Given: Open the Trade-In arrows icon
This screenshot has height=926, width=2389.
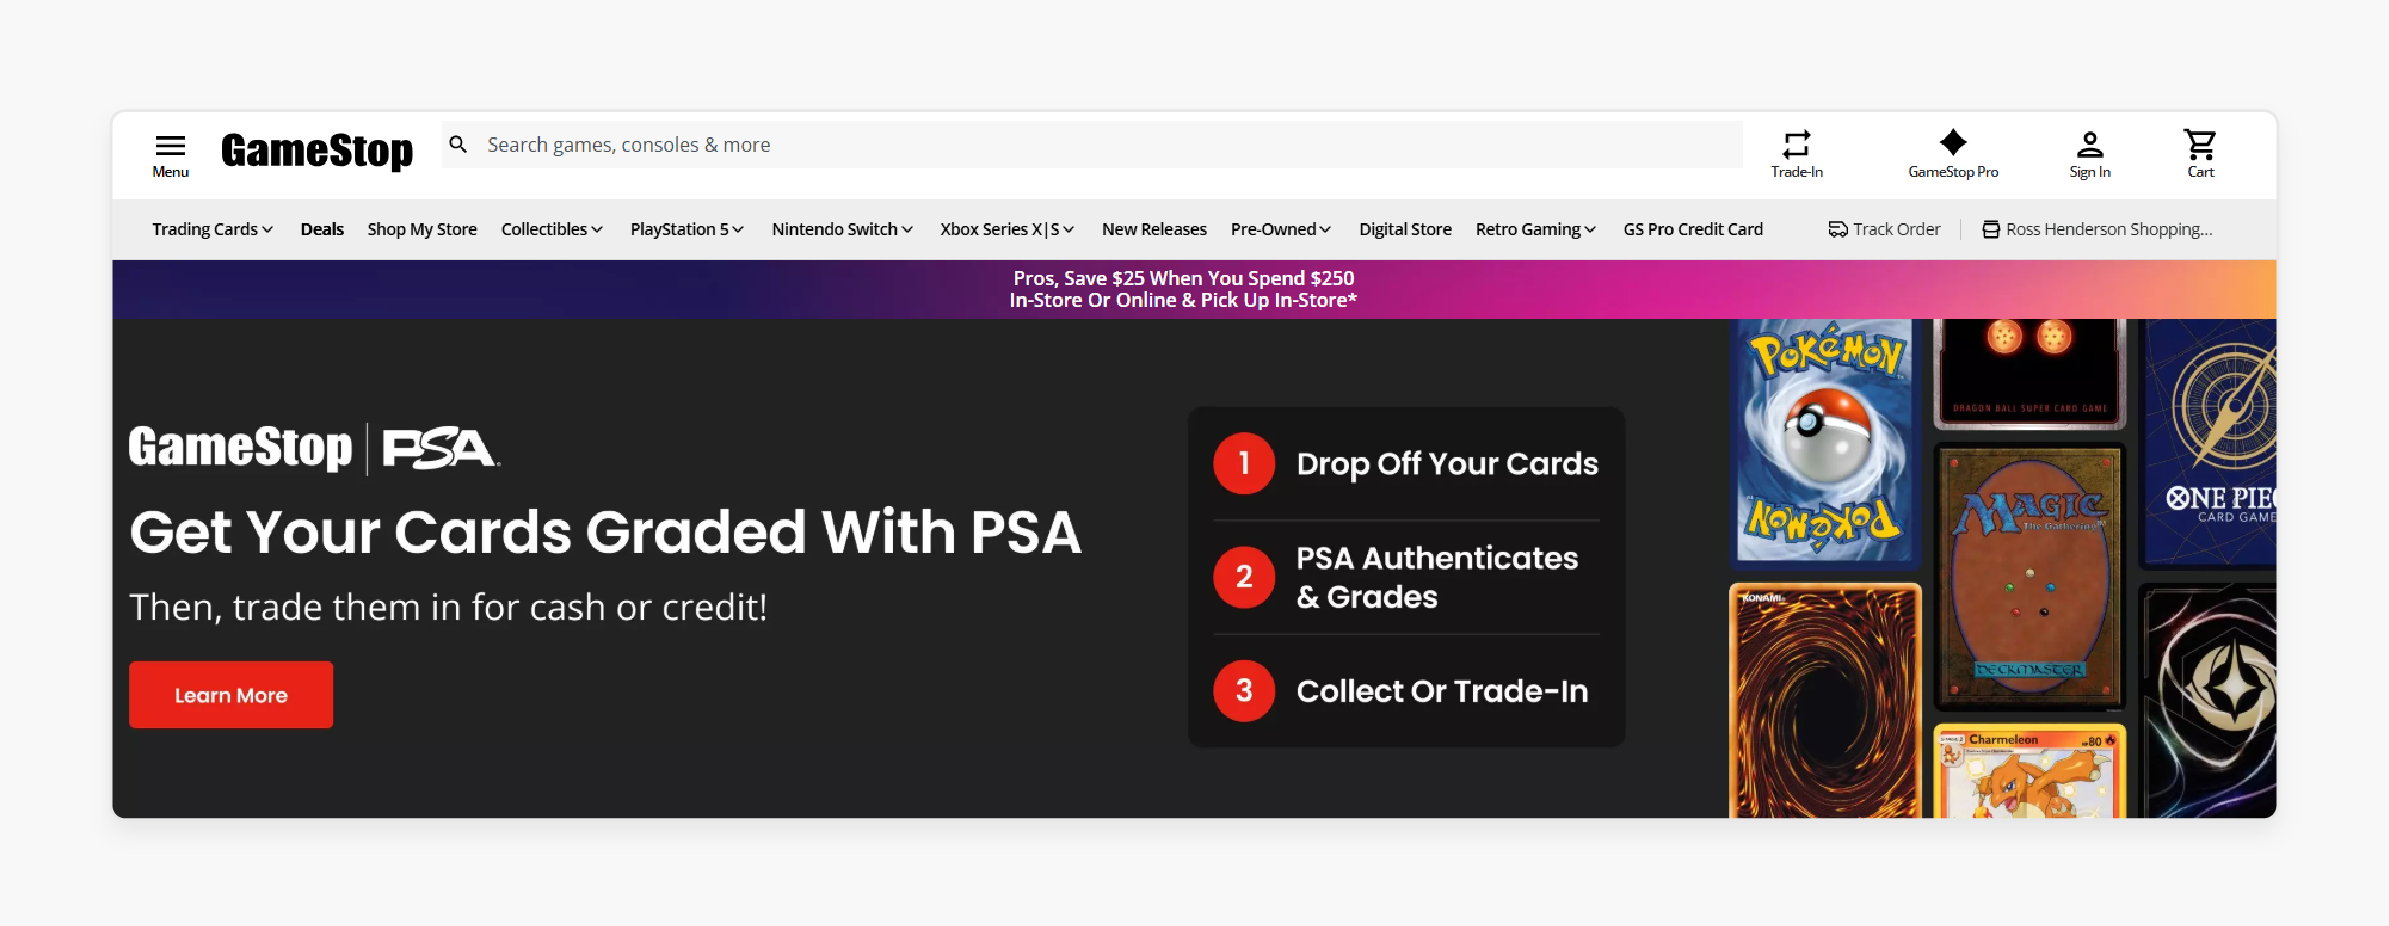Looking at the screenshot, I should tap(1796, 144).
